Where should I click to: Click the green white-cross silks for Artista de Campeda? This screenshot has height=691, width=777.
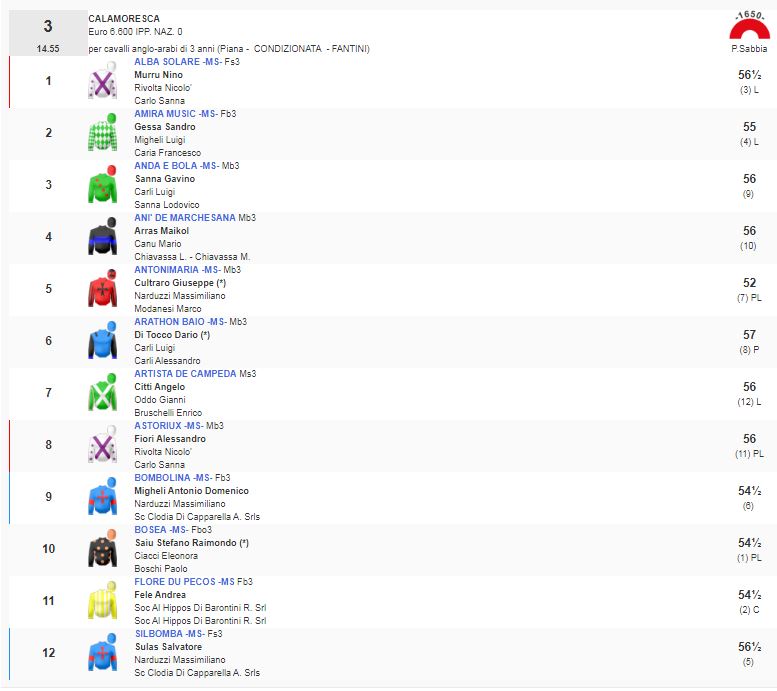click(x=102, y=394)
